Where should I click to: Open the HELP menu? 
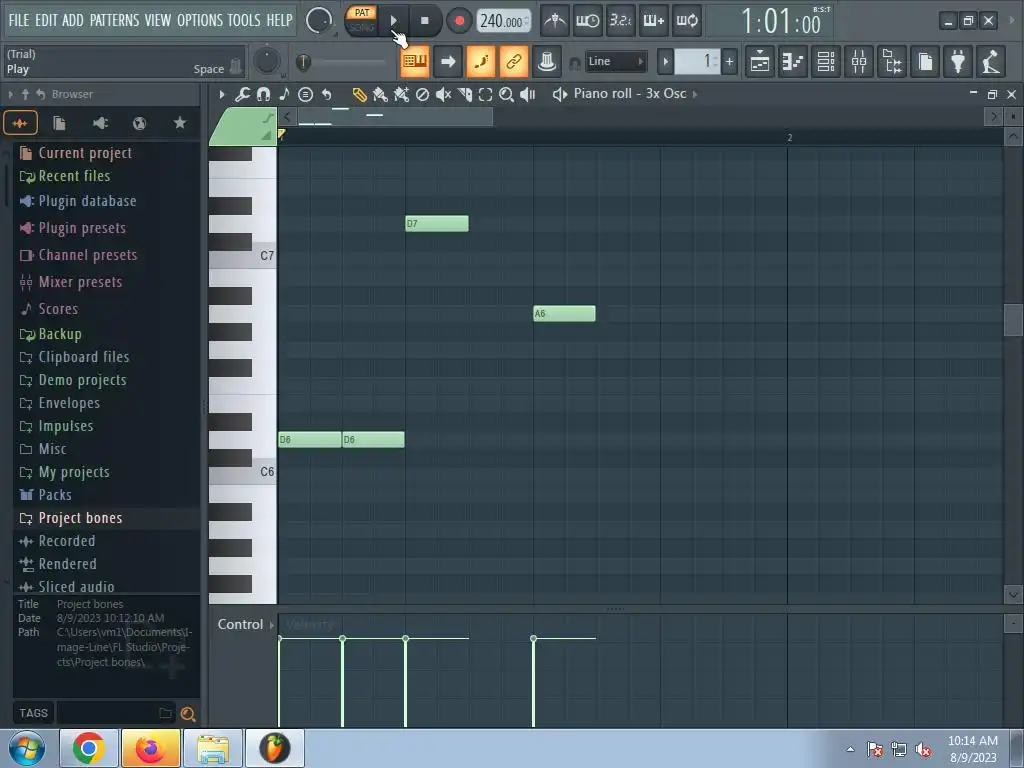[280, 20]
